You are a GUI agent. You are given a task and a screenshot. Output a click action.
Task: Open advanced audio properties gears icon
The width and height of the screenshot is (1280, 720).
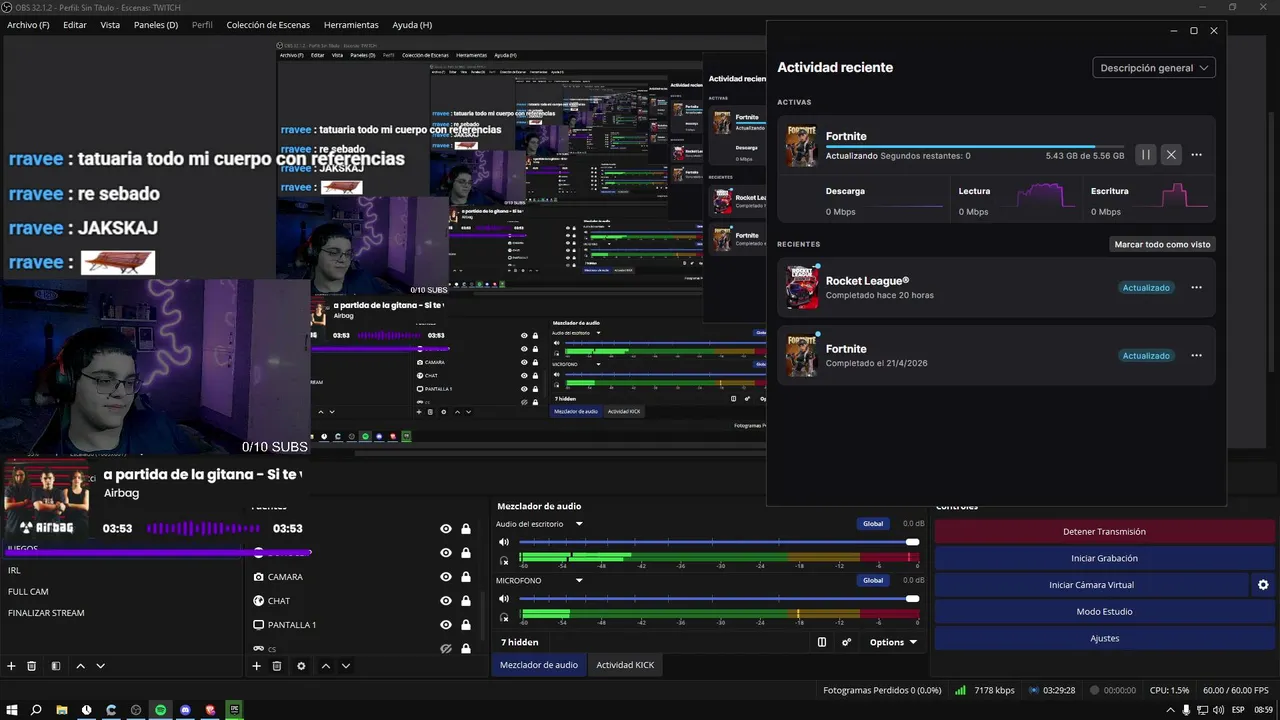point(847,642)
